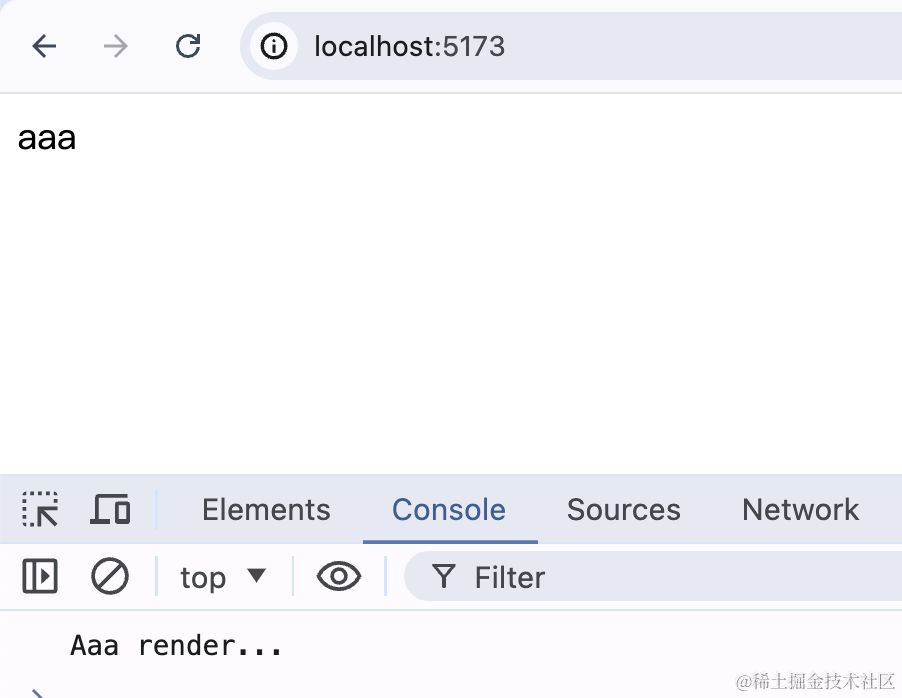Screen dimensions: 902x698
Task: Clear the console output
Action: (x=110, y=577)
